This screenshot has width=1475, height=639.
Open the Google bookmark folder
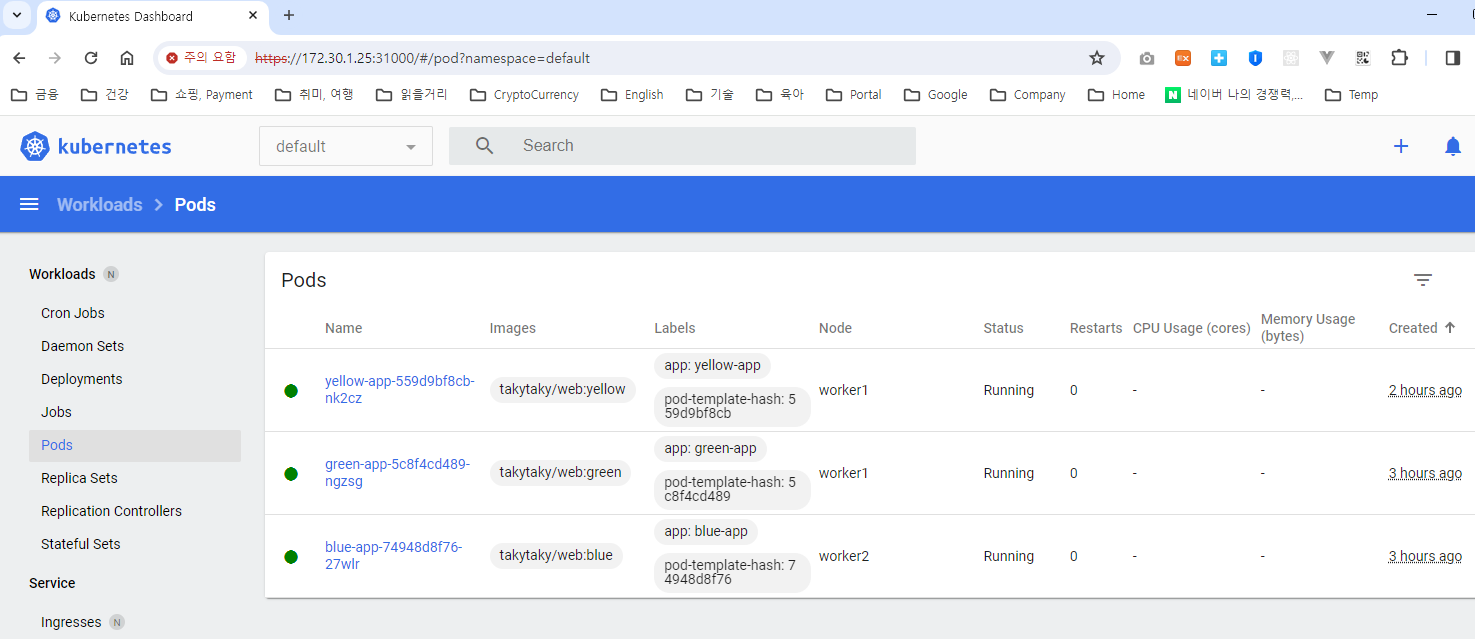tap(936, 95)
